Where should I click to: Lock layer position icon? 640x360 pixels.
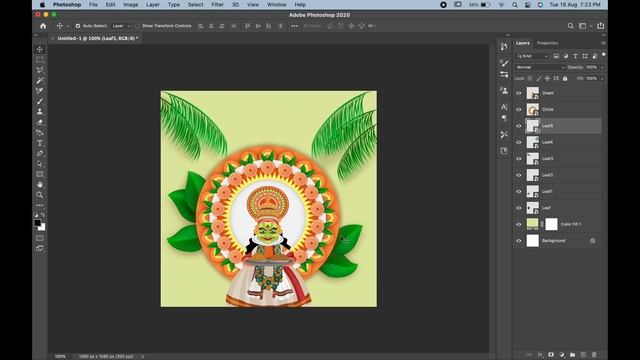pyautogui.click(x=547, y=78)
